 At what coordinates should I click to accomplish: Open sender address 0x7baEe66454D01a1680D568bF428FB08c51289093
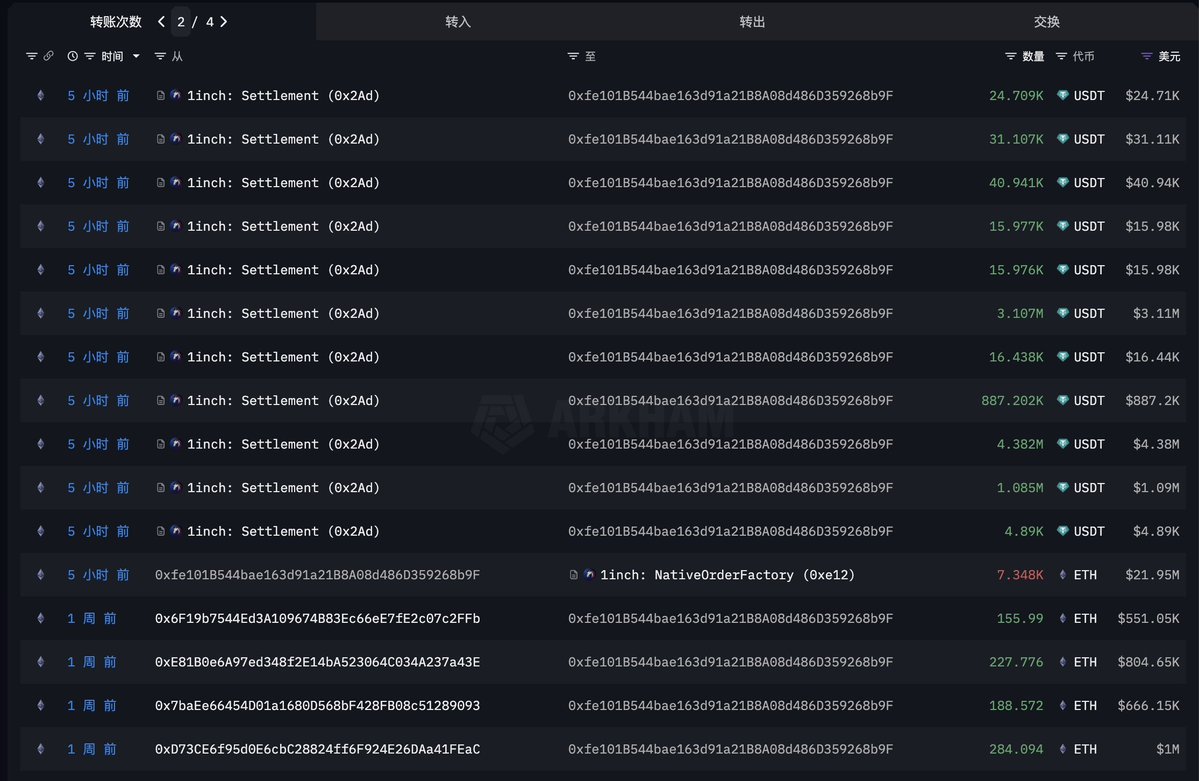317,706
